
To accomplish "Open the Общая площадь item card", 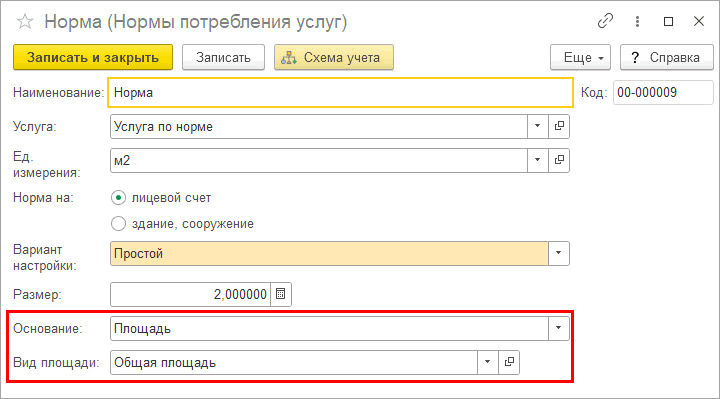I will [x=509, y=362].
